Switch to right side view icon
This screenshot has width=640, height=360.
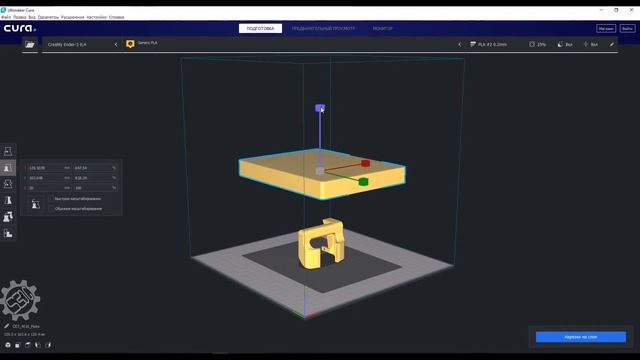click(48, 345)
